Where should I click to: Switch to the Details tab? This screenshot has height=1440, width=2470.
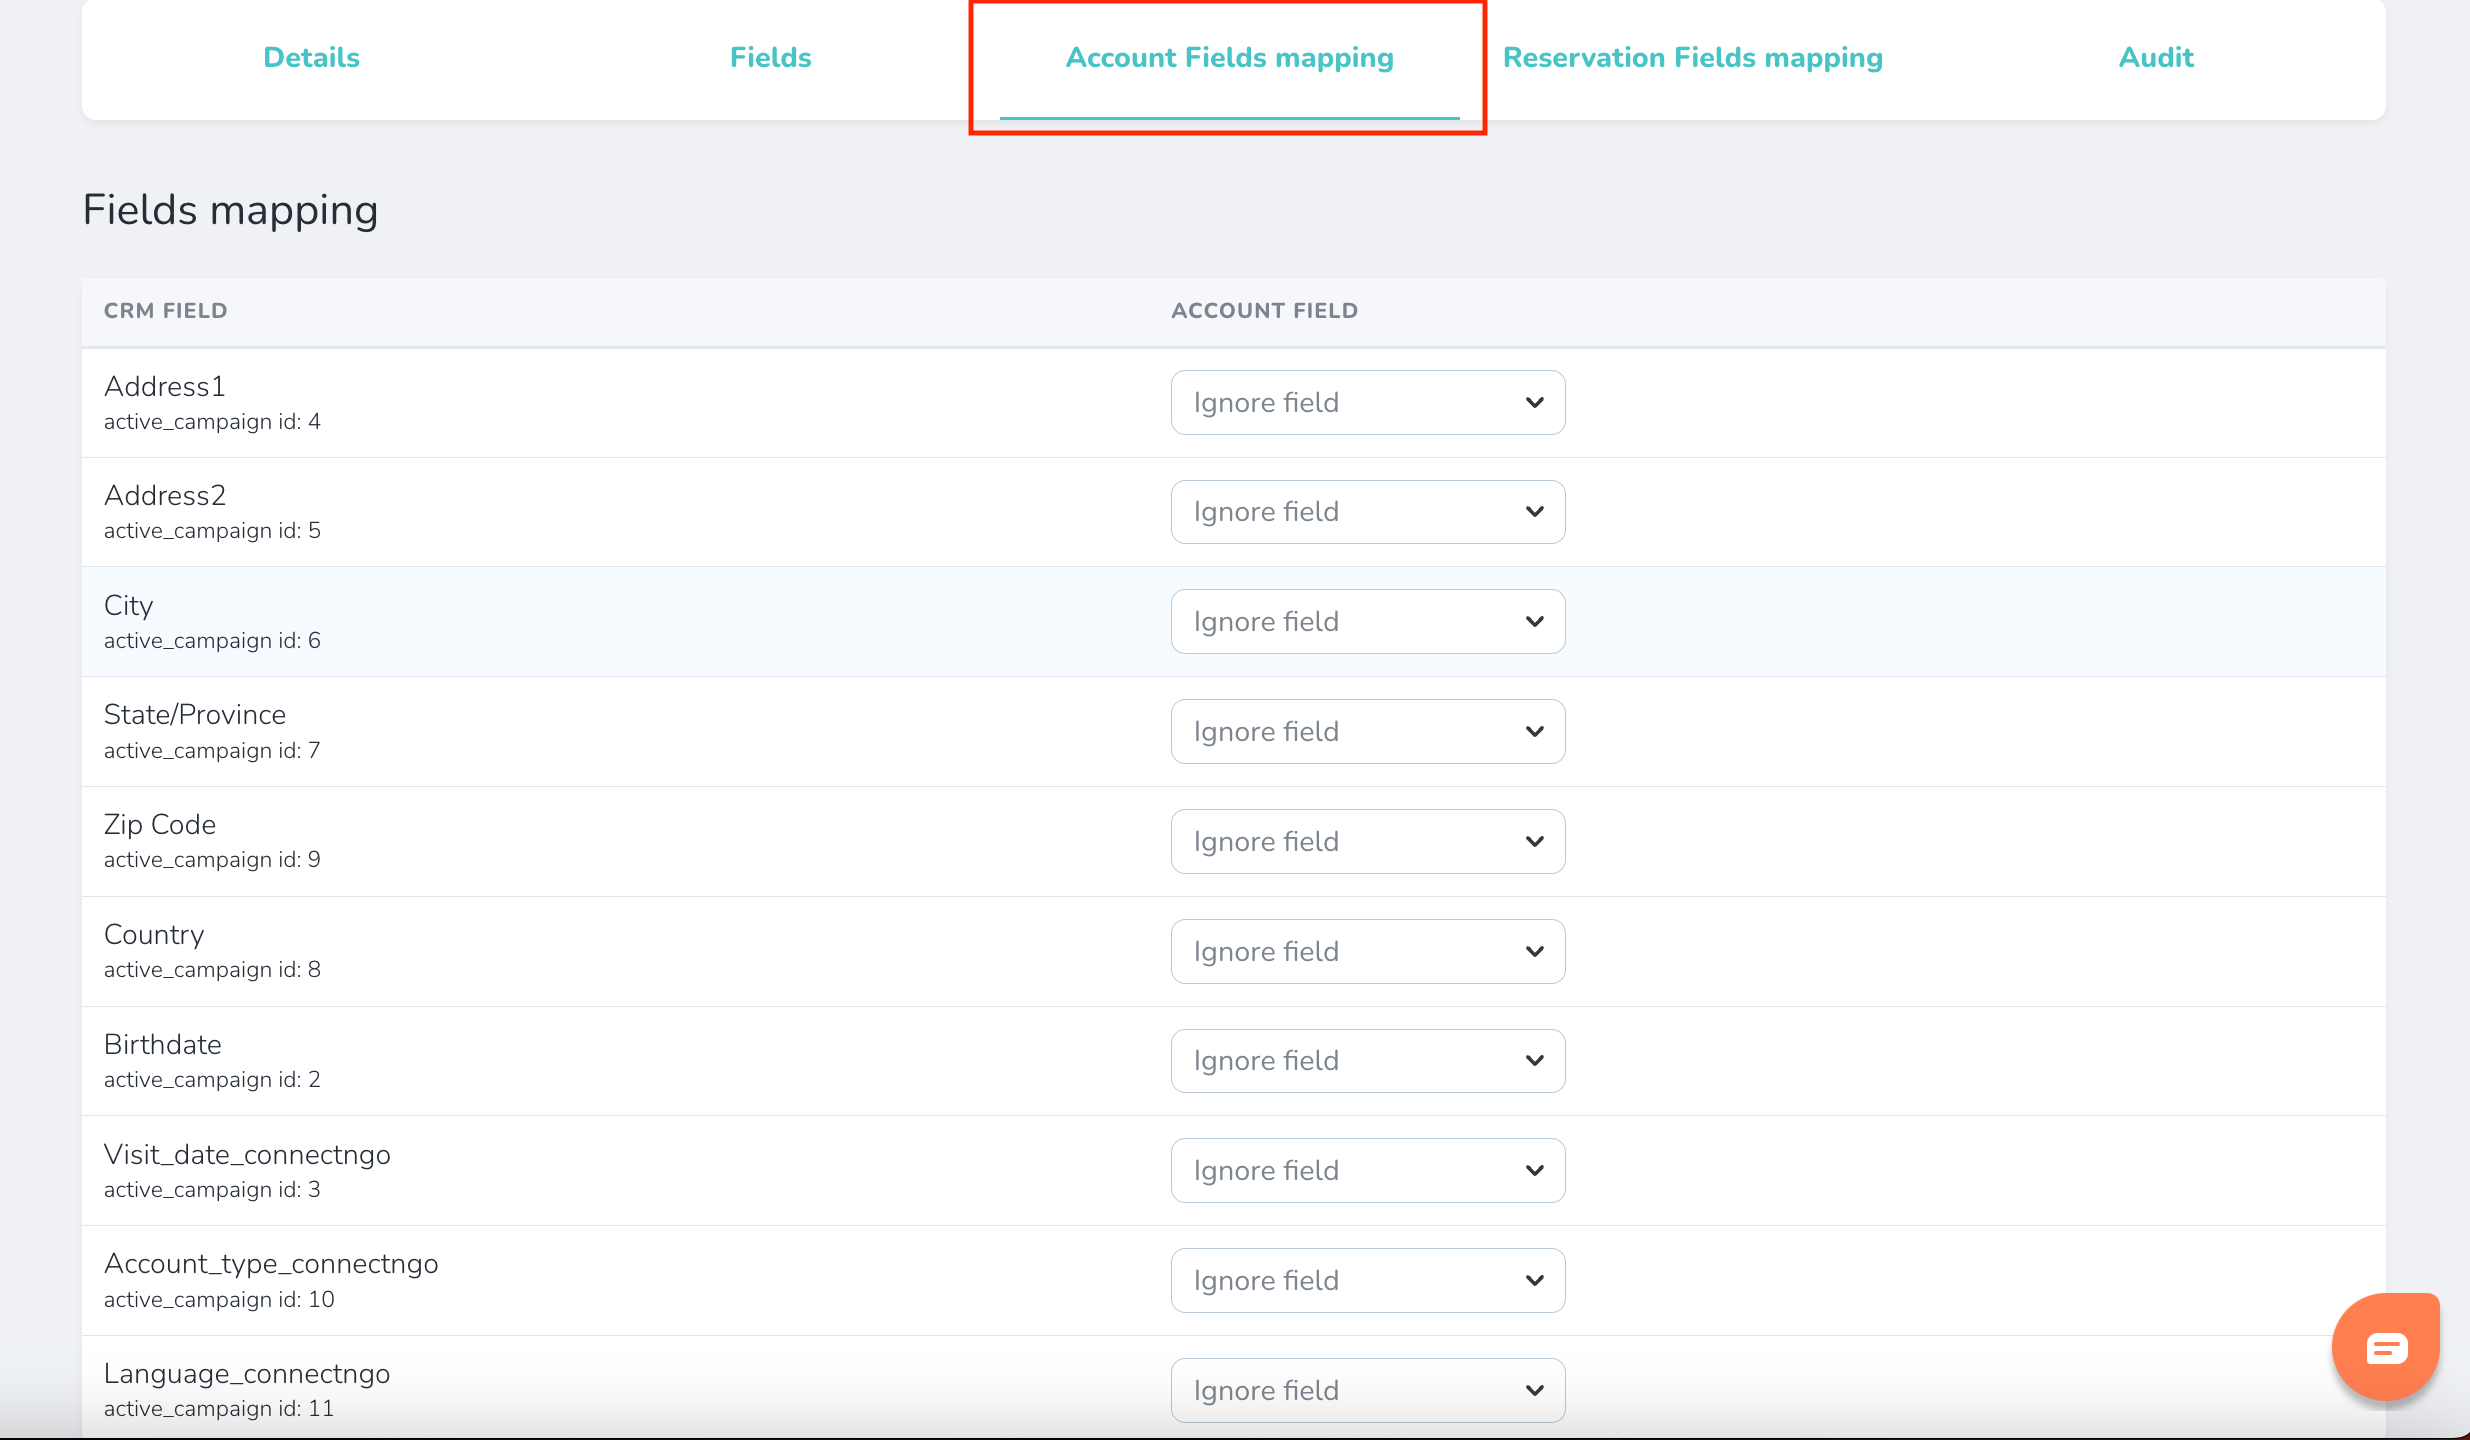311,58
